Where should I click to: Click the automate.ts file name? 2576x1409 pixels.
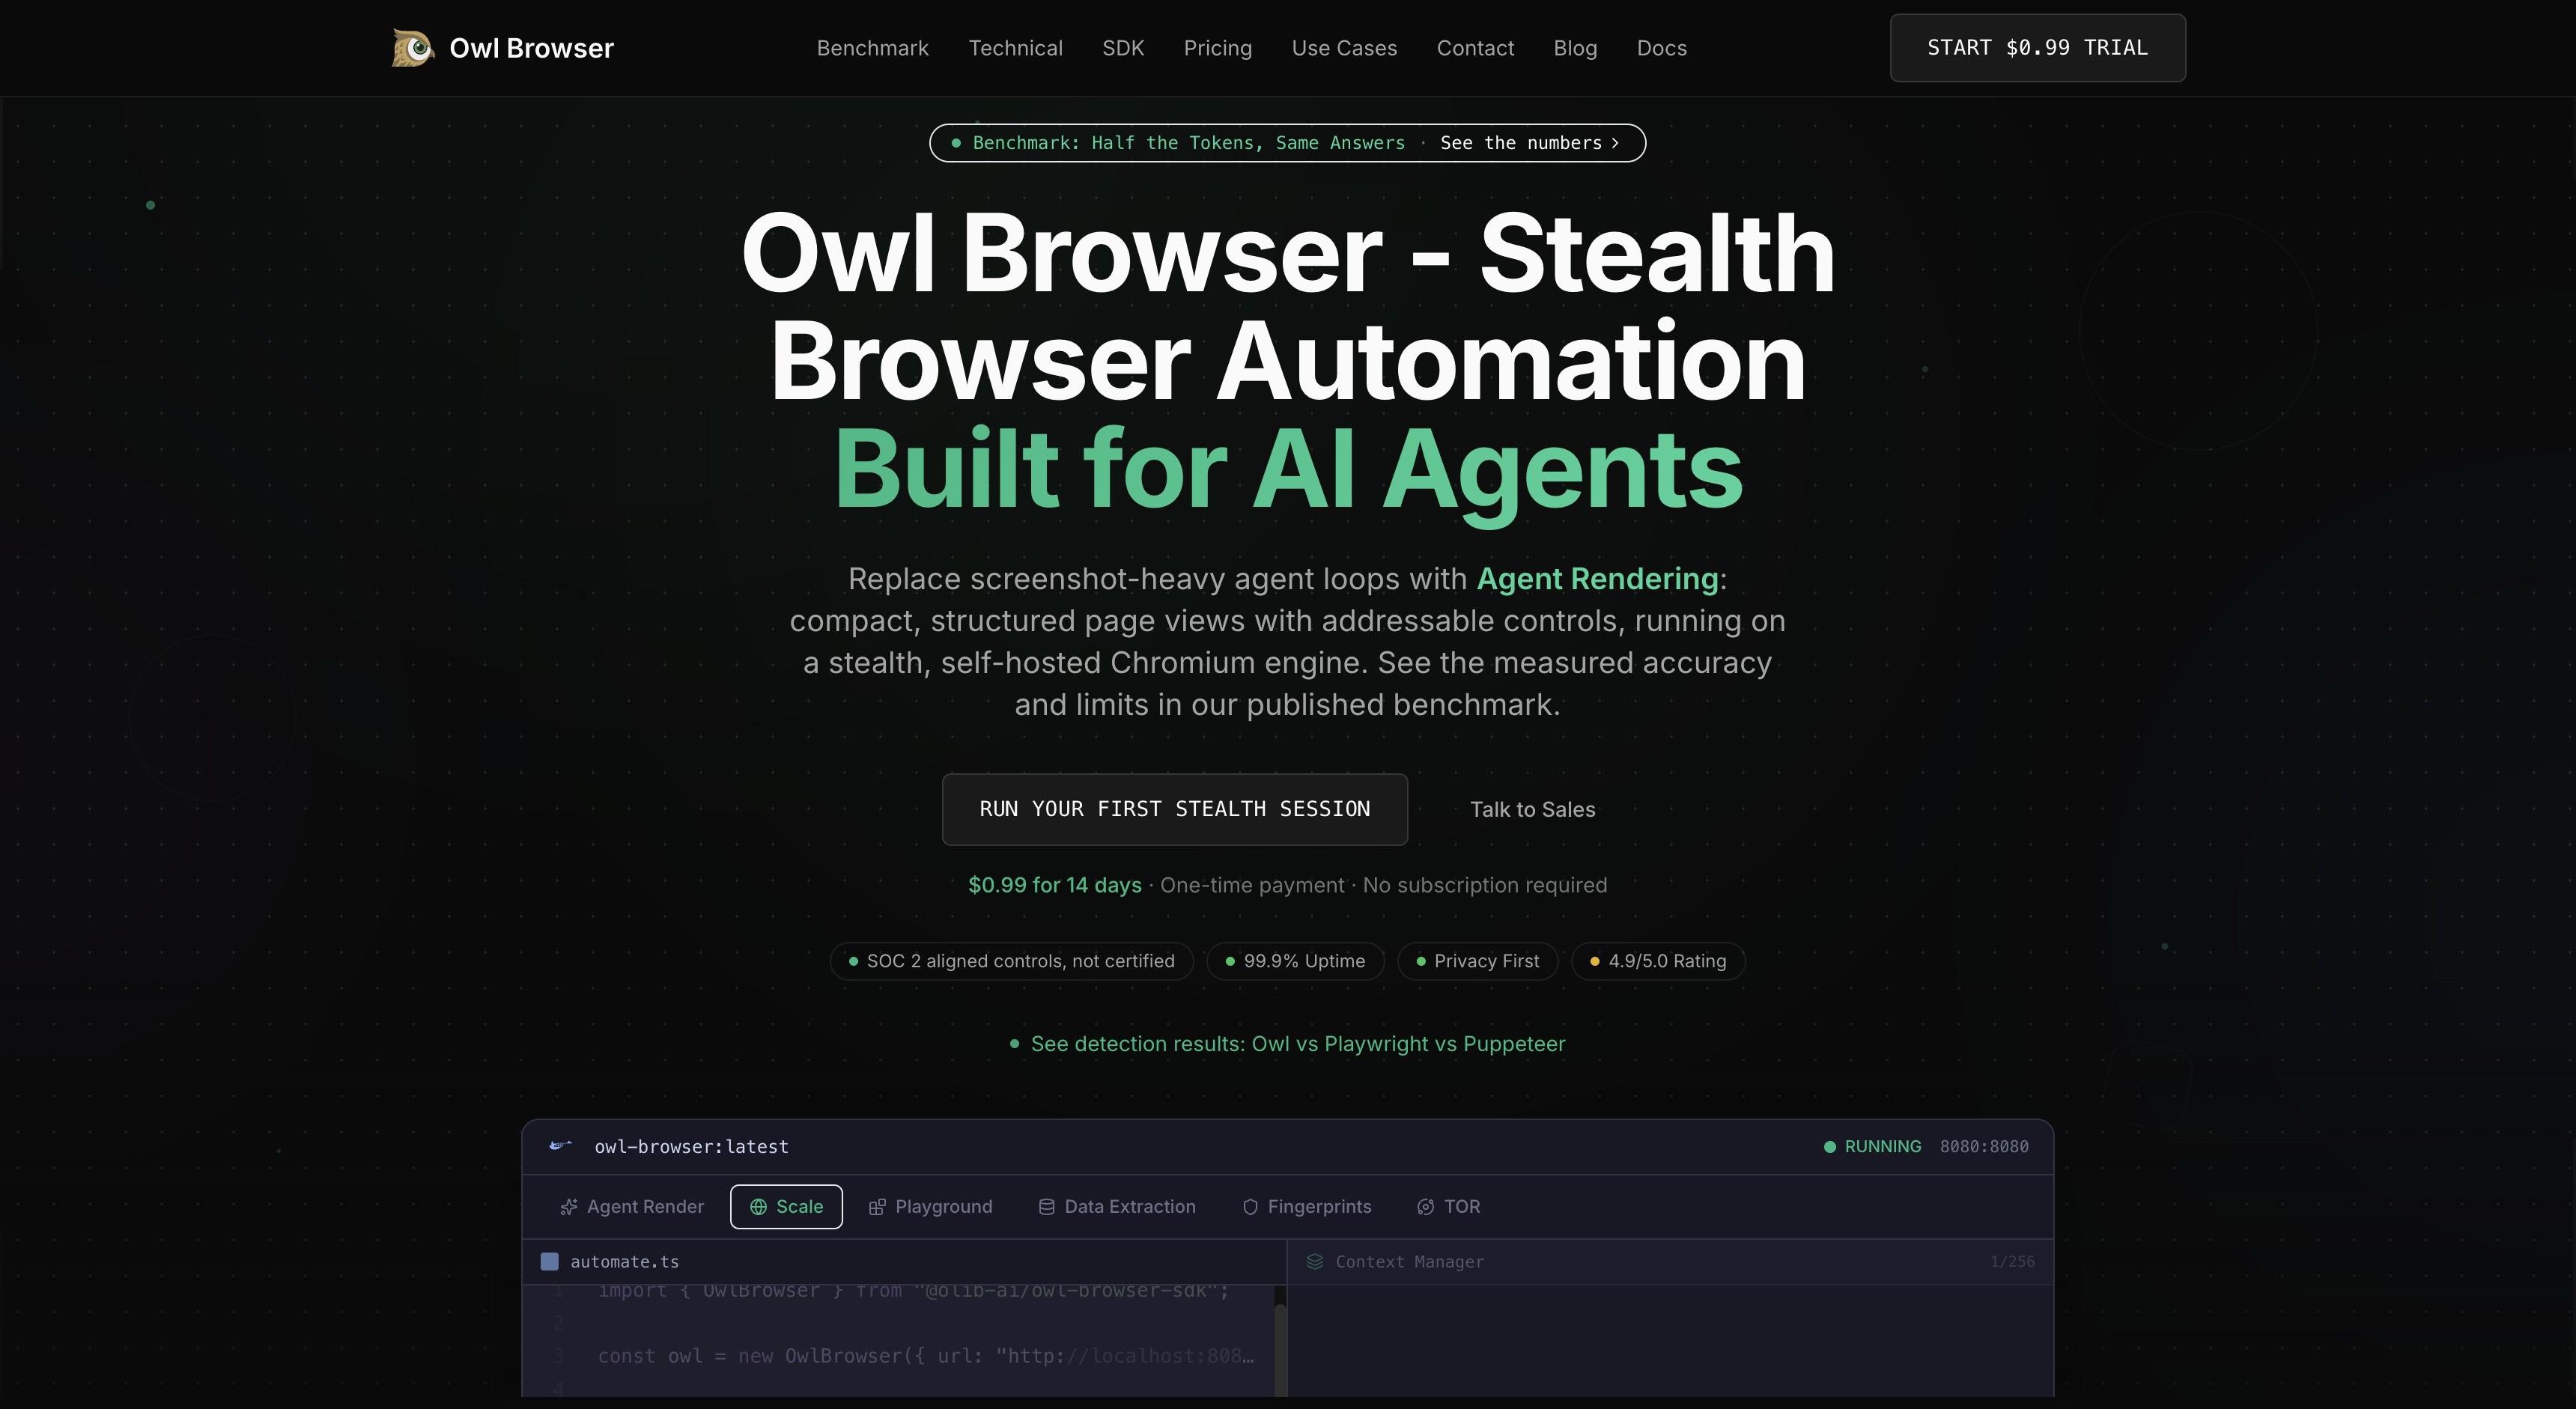624,1262
